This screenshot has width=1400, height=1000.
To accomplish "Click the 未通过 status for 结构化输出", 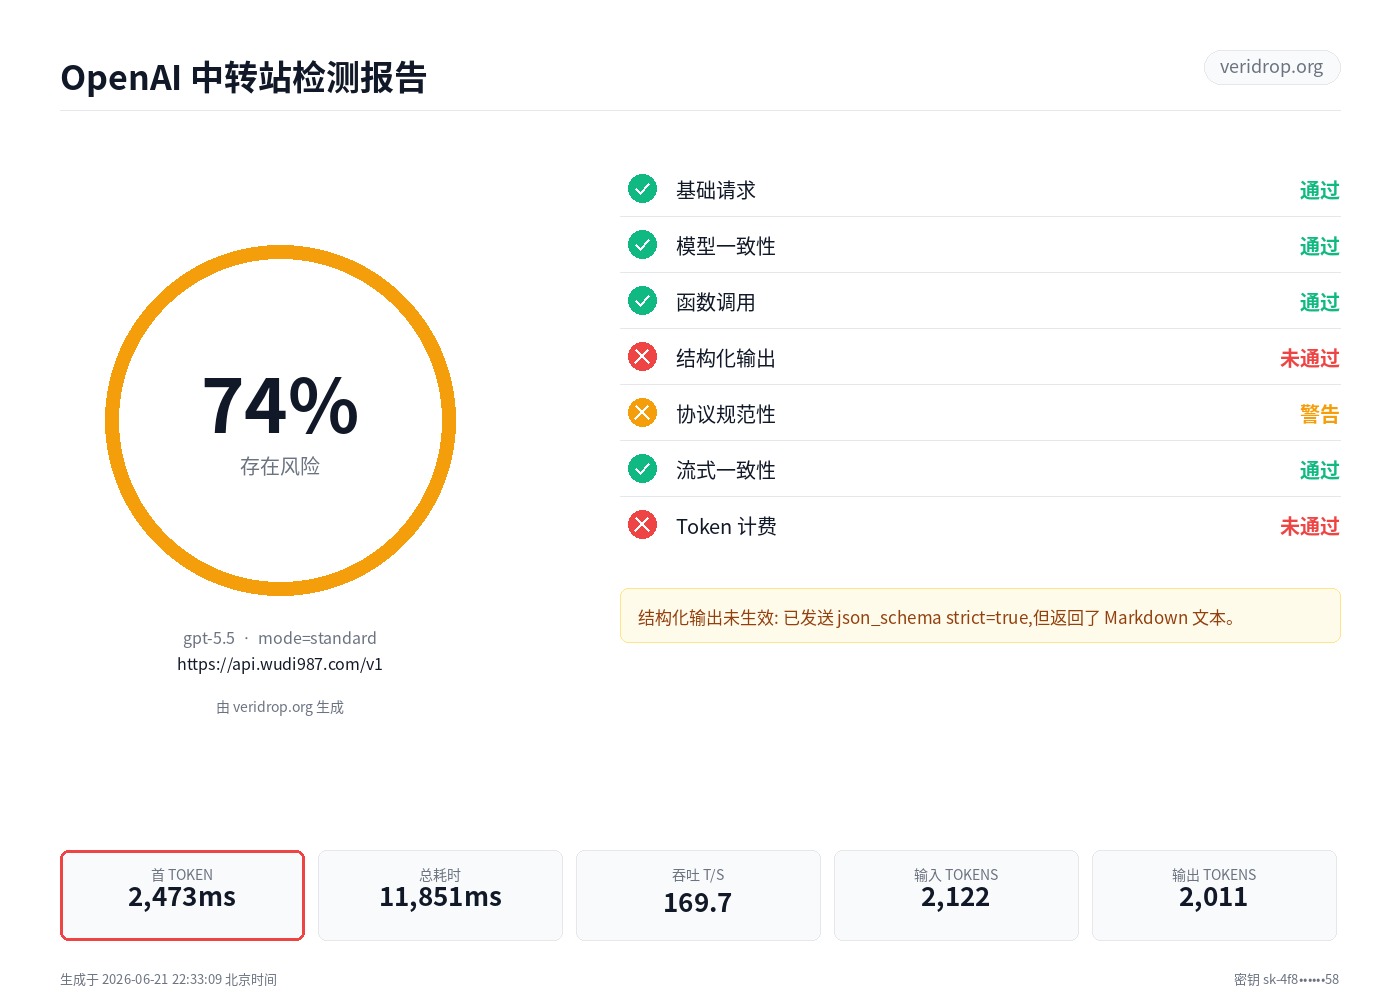I will coord(1309,358).
